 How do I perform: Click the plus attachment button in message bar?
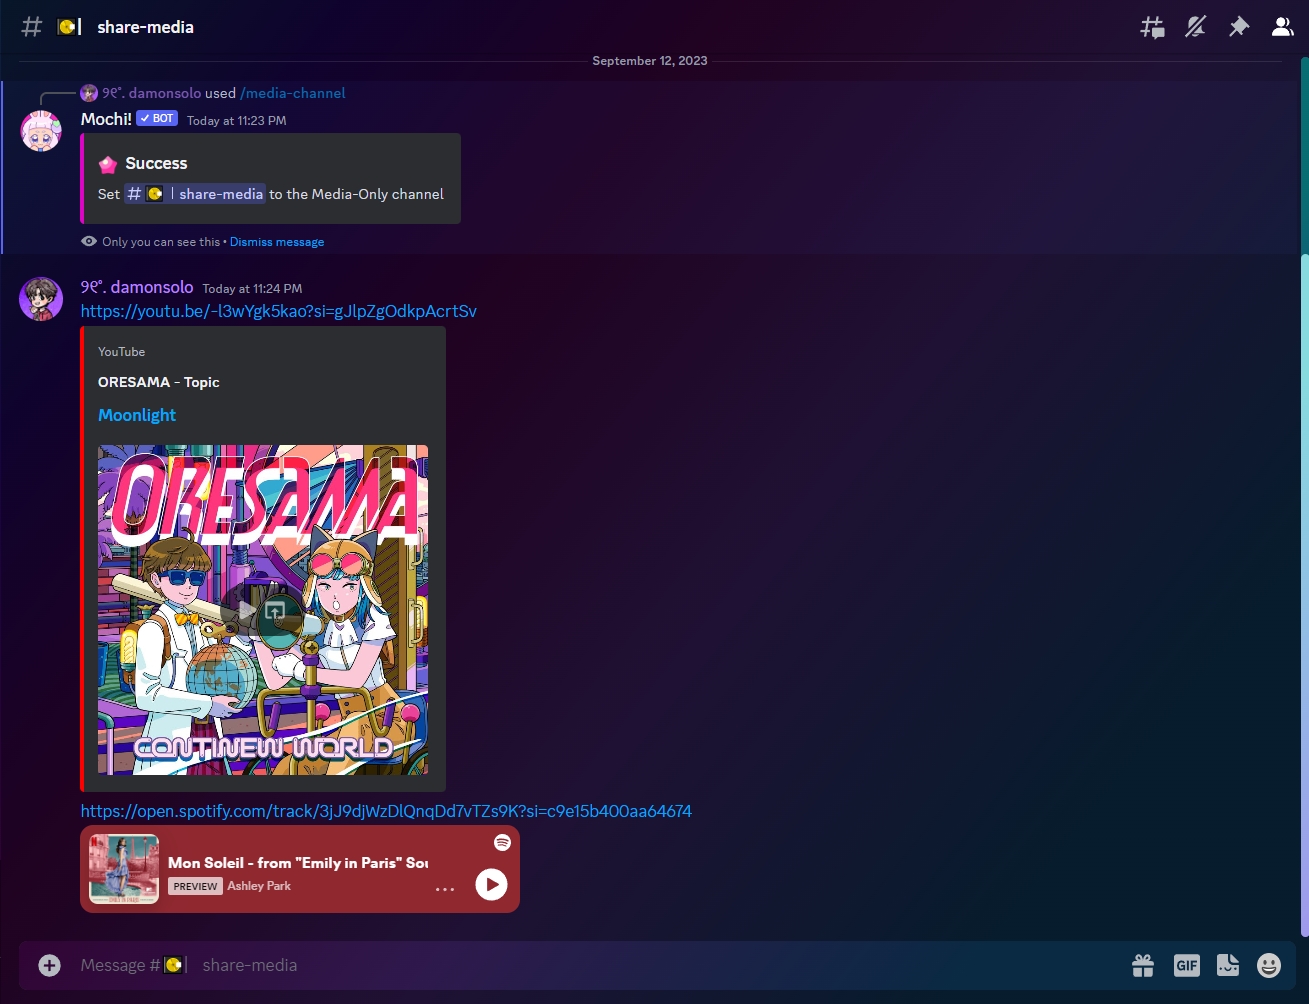tap(49, 965)
